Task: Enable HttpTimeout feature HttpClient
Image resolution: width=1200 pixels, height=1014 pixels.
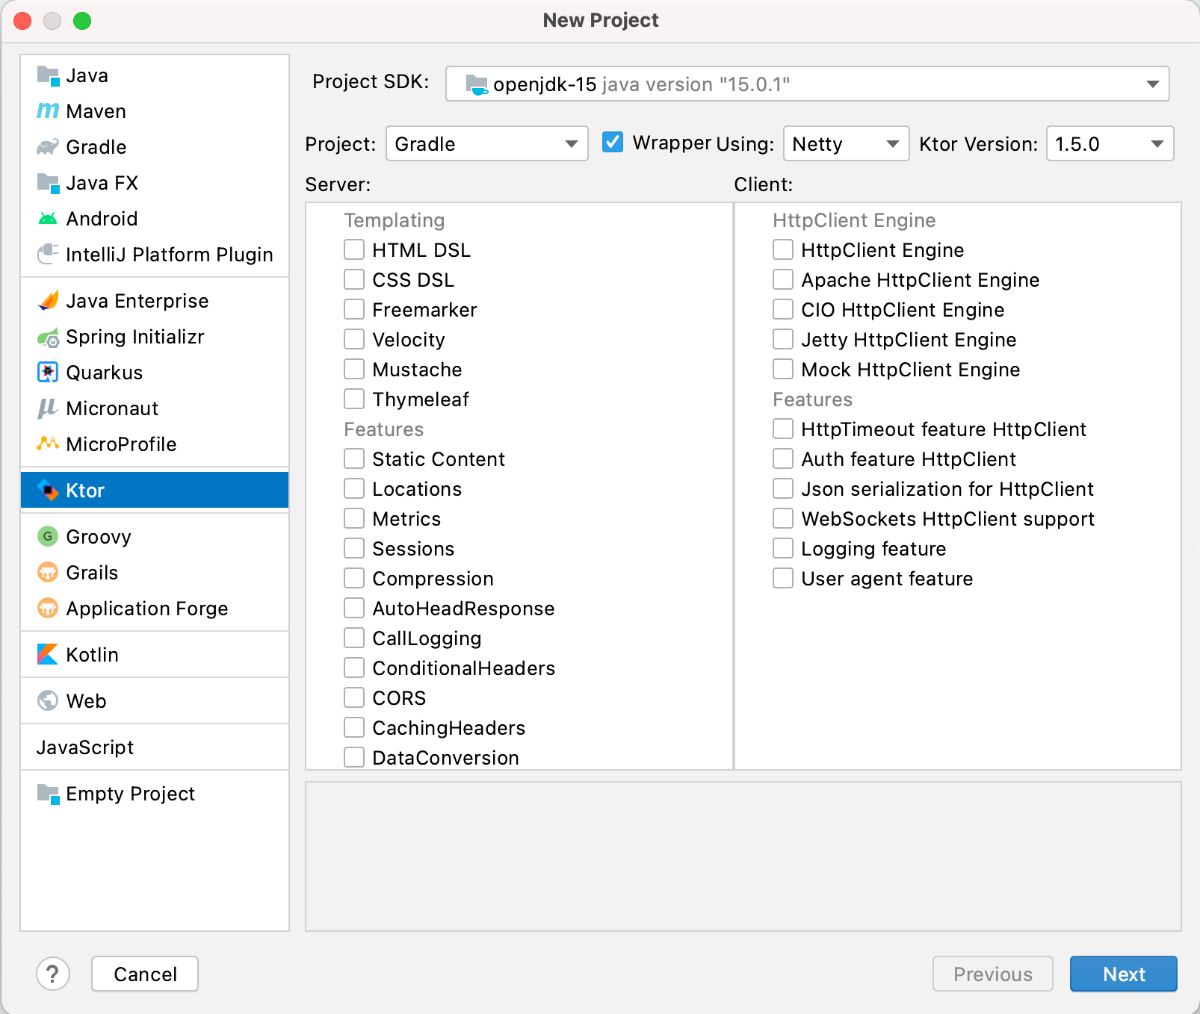Action: click(x=783, y=429)
